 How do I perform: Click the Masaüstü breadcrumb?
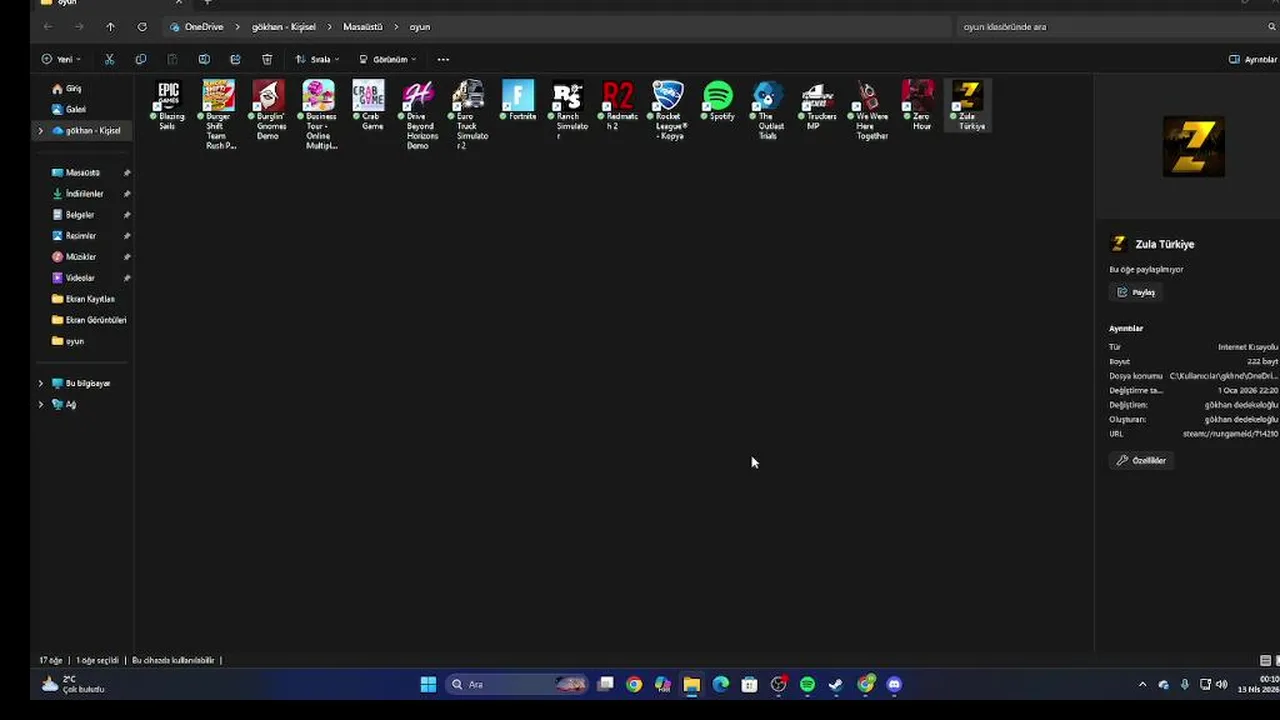click(362, 27)
